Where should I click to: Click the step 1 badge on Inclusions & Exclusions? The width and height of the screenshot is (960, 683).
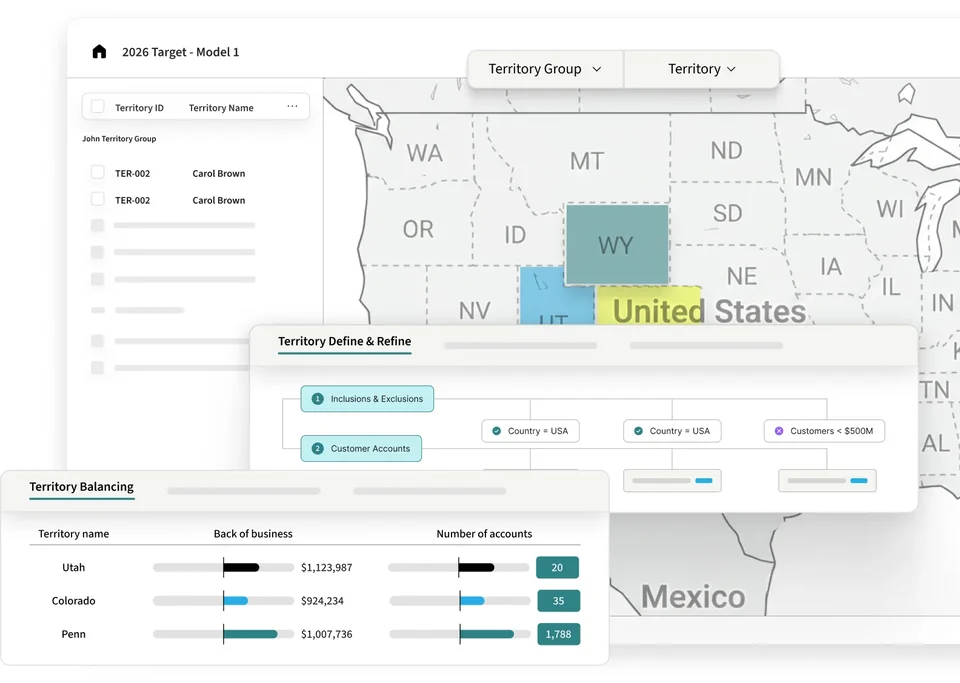point(317,399)
